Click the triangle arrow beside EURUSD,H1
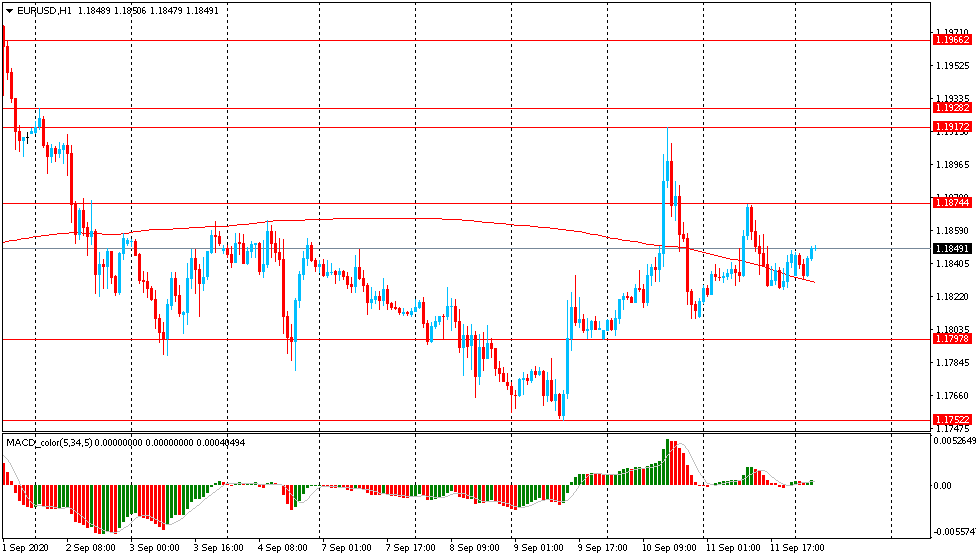This screenshot has height=559, width=976. click(8, 11)
